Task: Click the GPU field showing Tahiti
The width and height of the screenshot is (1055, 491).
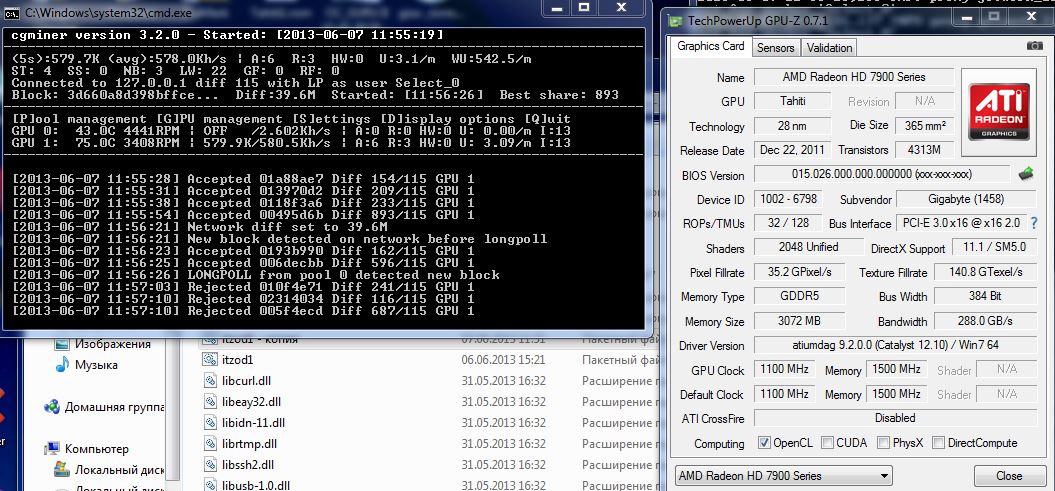Action: 791,101
